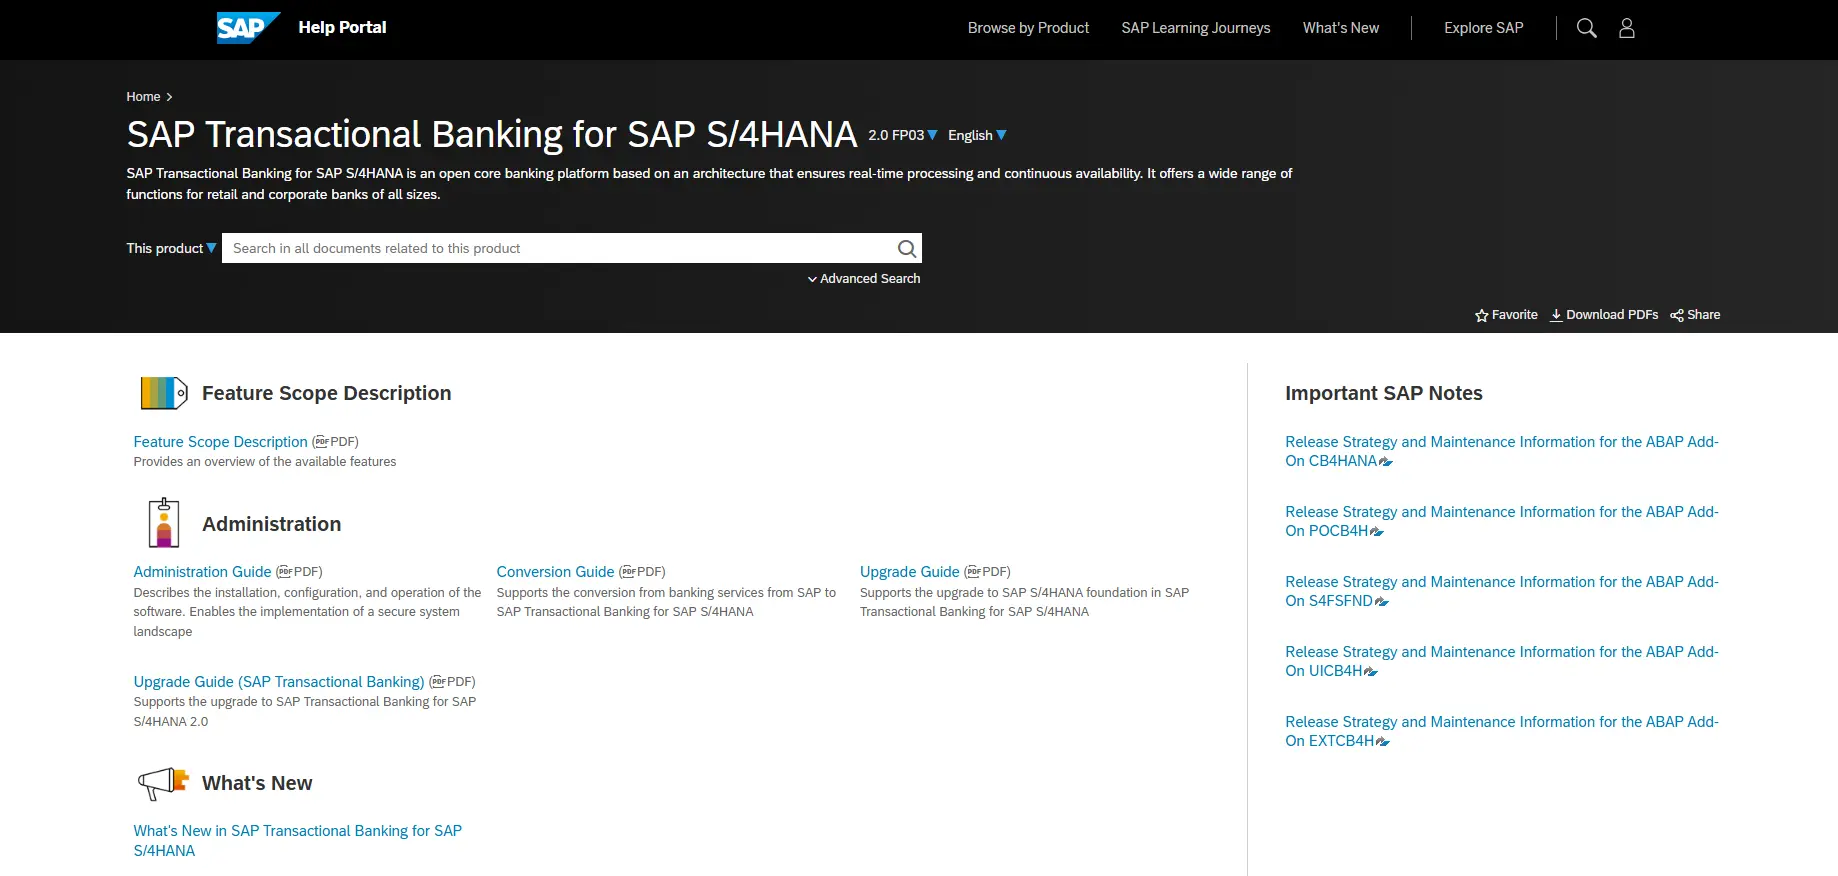Open the This product scope dropdown
The height and width of the screenshot is (876, 1838).
[x=171, y=248]
